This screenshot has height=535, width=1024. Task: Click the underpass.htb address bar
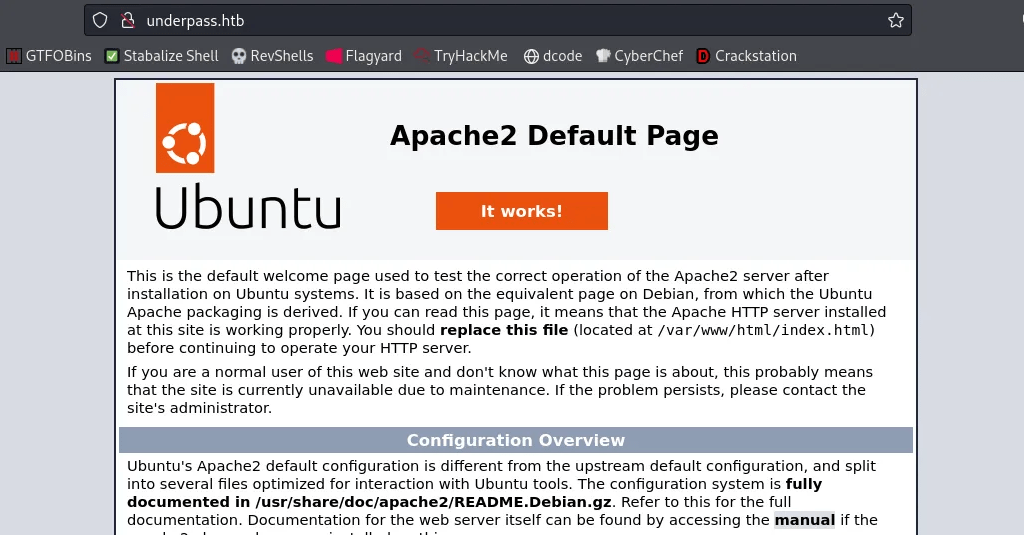[500, 20]
